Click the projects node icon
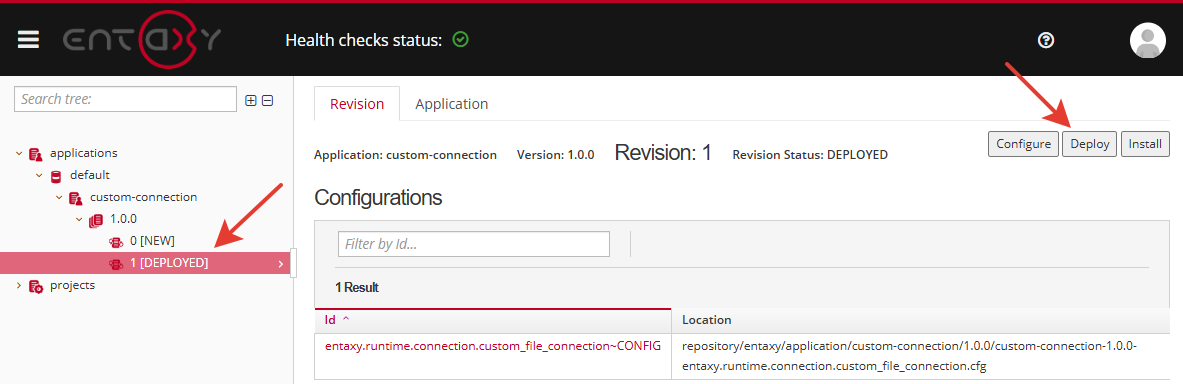 click(x=35, y=287)
